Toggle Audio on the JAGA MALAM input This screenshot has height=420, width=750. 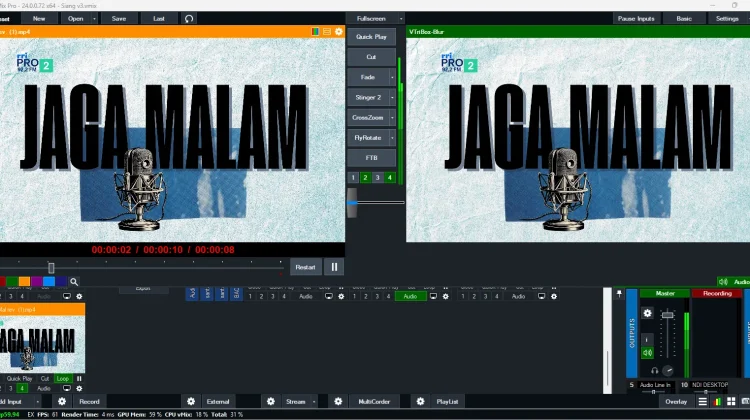pos(44,388)
